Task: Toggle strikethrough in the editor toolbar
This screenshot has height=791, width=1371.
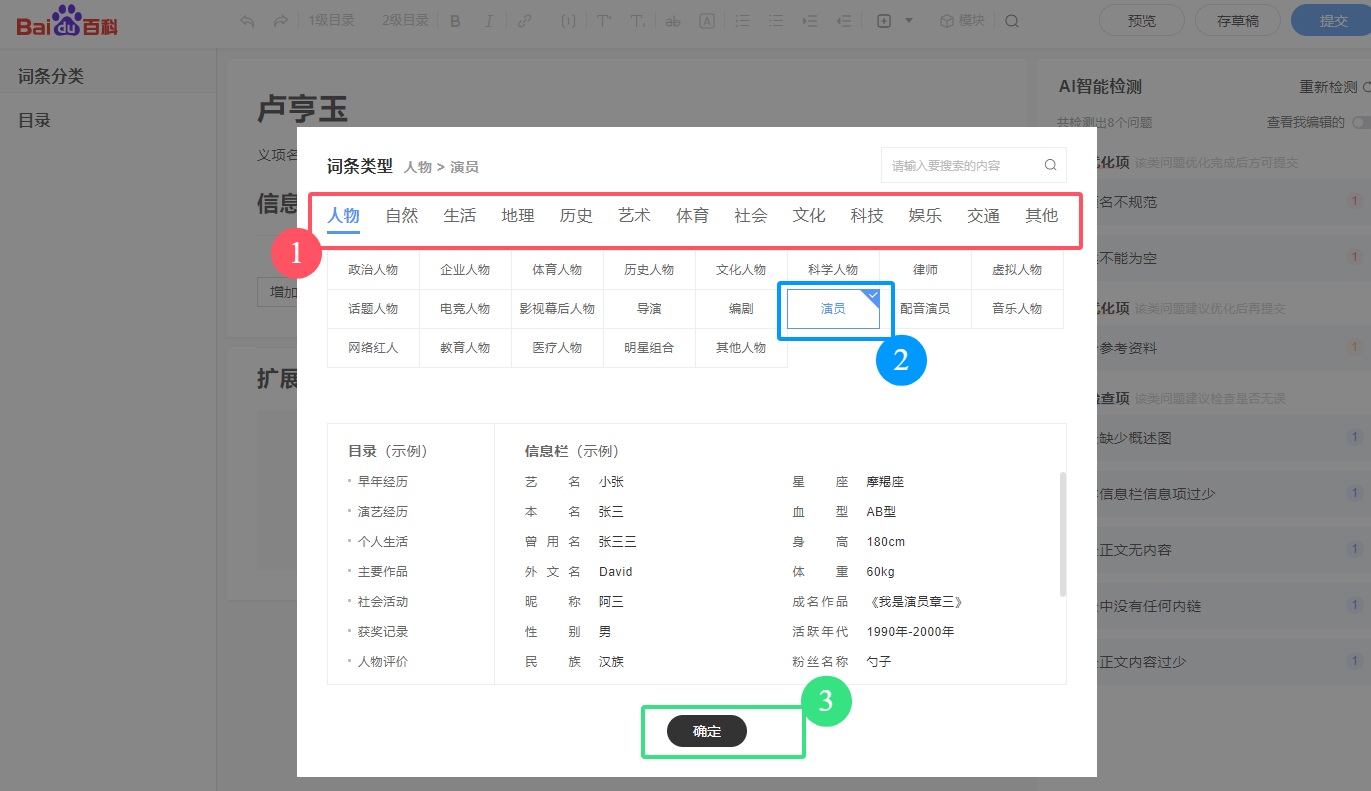Action: coord(672,21)
